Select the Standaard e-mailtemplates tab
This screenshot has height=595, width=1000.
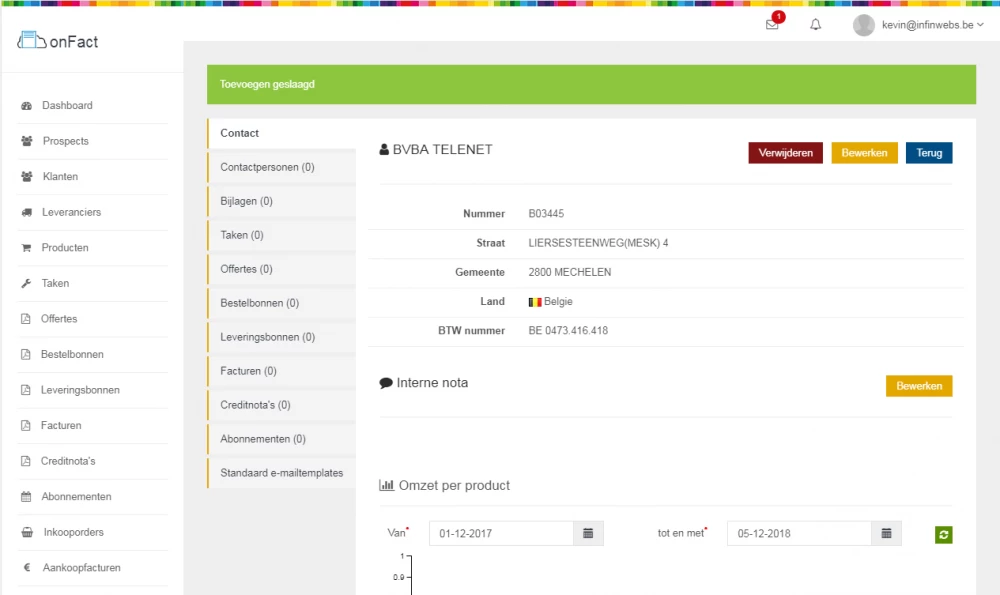point(281,473)
